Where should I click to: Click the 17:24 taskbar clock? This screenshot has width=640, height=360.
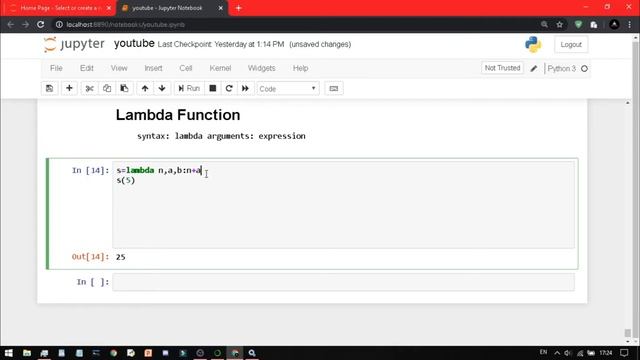pos(606,353)
